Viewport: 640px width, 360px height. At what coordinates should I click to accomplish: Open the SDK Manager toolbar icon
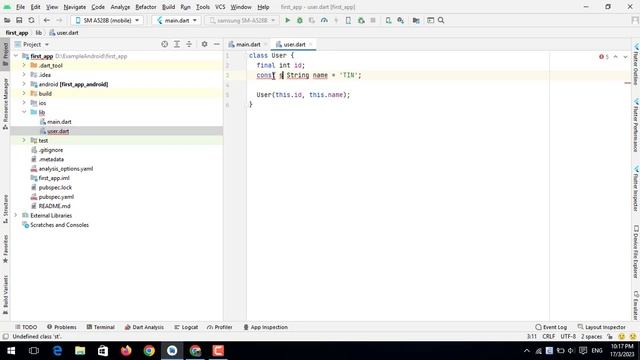click(400, 20)
